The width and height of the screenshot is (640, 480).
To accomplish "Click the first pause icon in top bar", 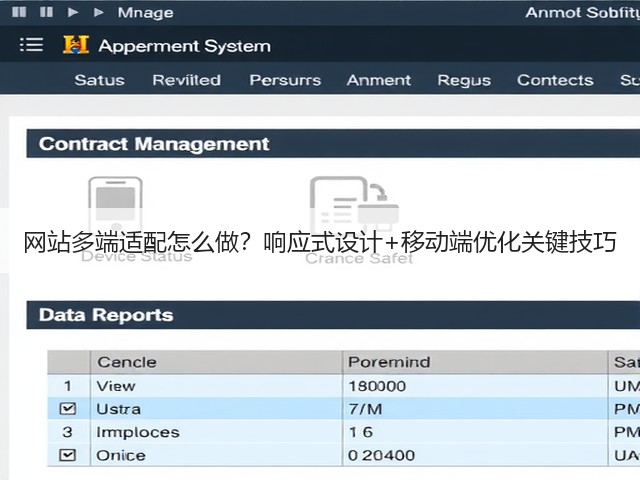I will (x=19, y=12).
